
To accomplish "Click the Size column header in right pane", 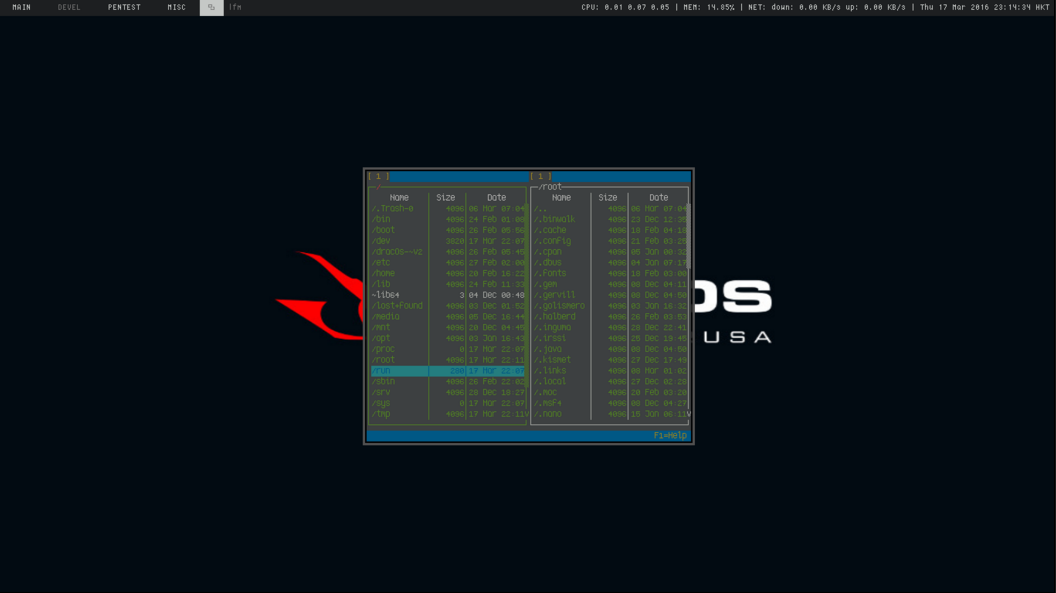I will click(607, 198).
